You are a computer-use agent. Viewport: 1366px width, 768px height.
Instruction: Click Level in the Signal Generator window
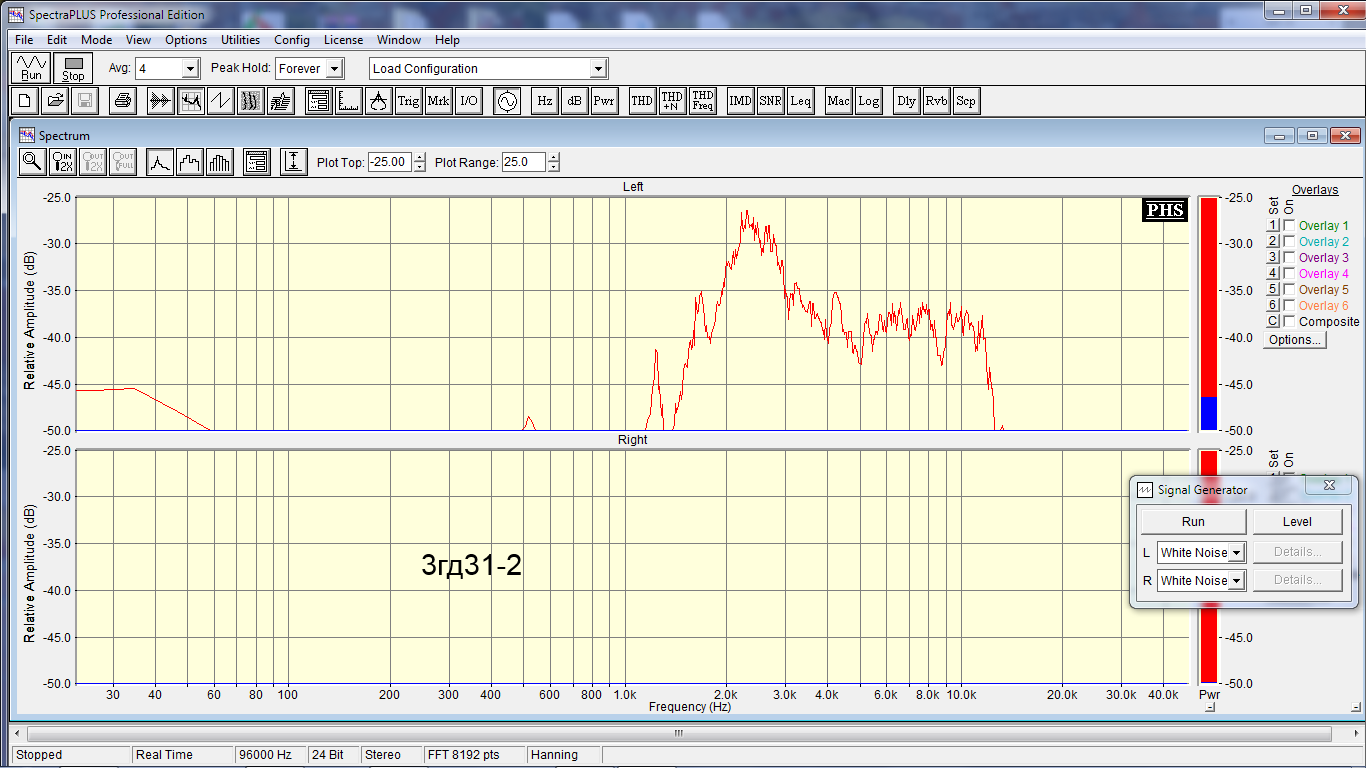(x=1297, y=522)
